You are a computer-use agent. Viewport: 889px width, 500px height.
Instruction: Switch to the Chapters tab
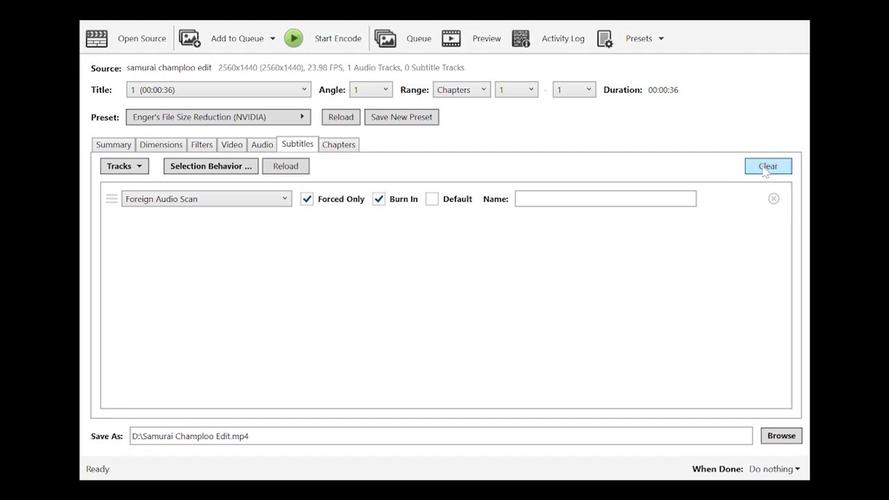[338, 145]
